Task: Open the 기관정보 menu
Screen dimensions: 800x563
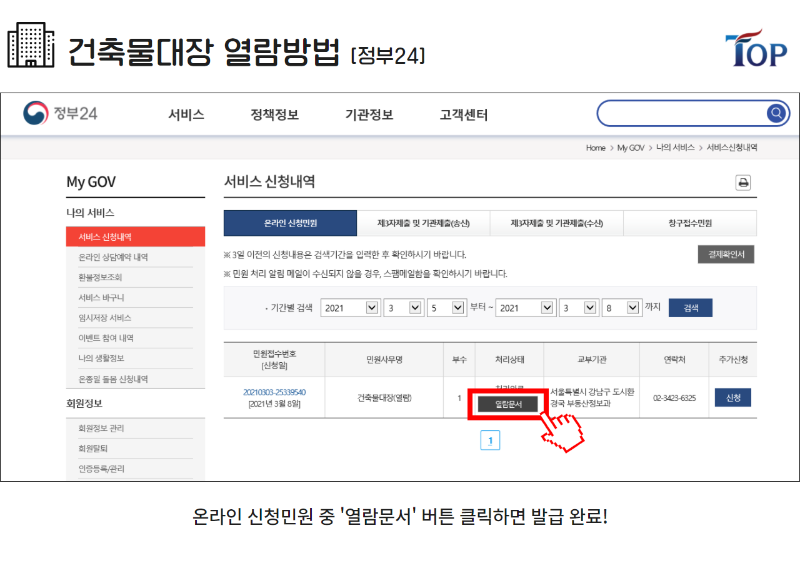Action: 369,115
